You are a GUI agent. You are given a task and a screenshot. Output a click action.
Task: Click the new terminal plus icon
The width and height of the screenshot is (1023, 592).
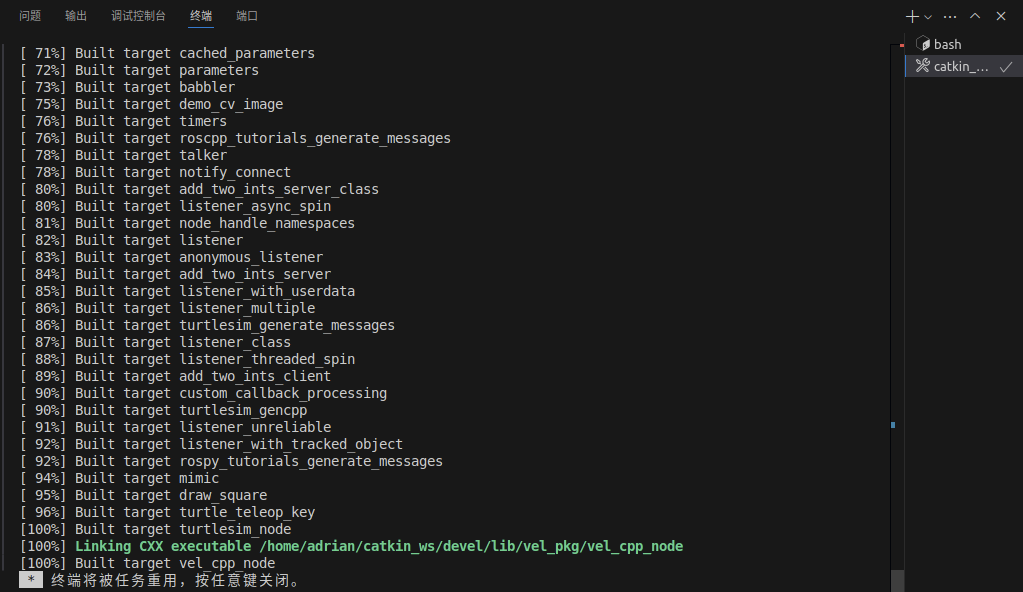(912, 16)
